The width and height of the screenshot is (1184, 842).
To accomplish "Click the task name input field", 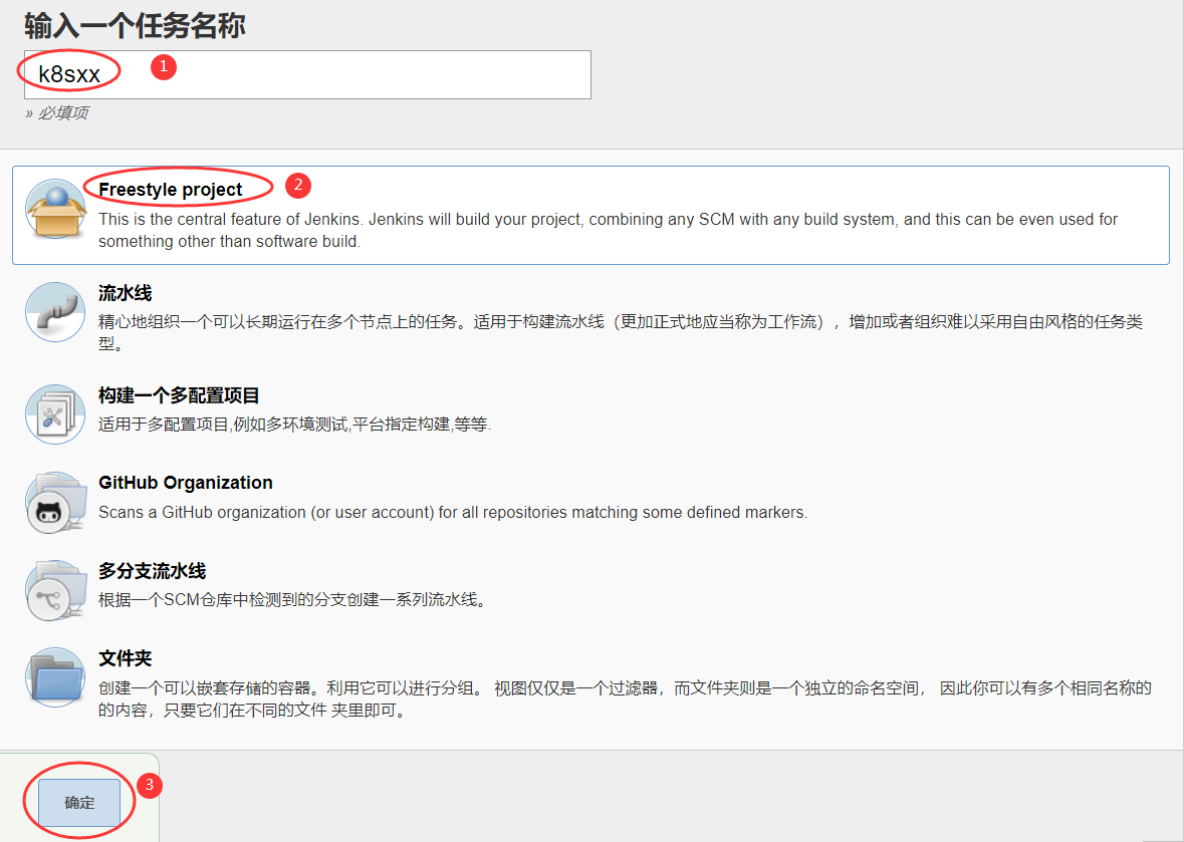I will (307, 74).
